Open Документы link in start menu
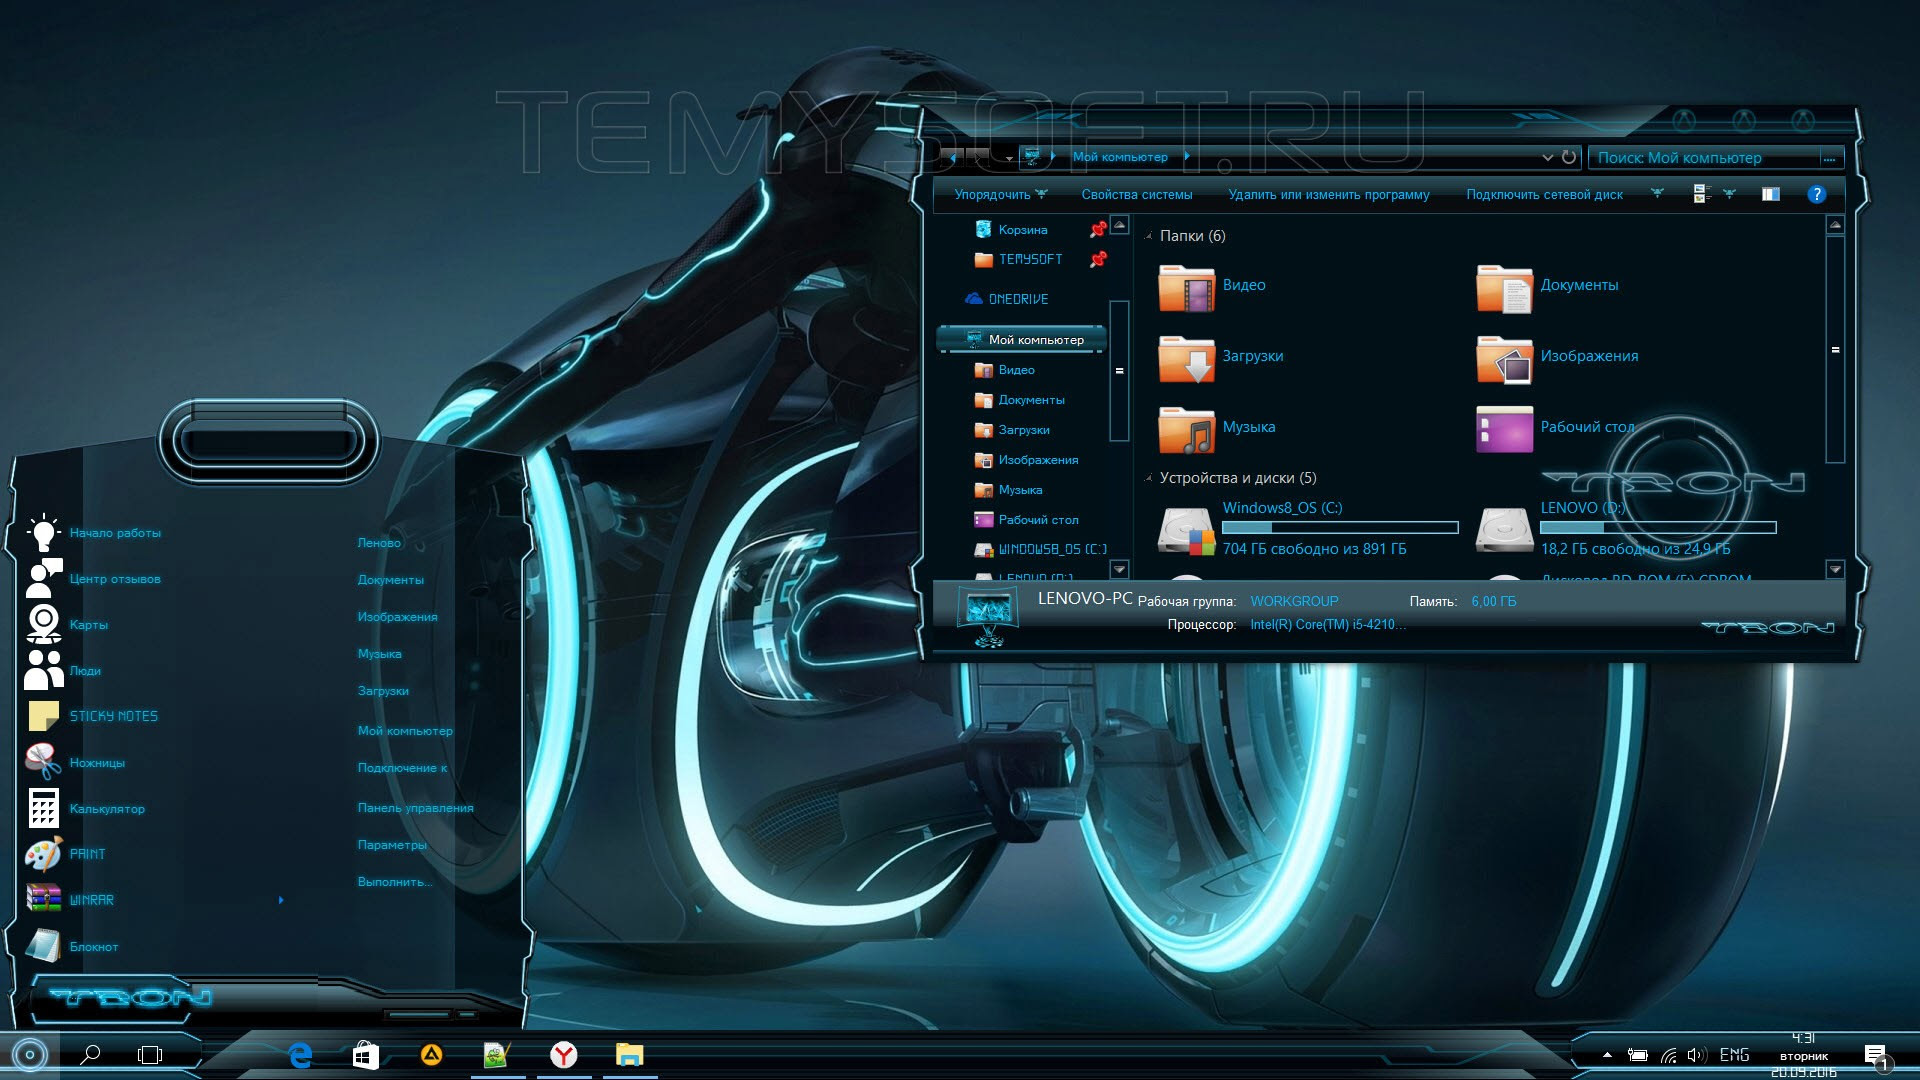The image size is (1920, 1080). click(390, 580)
